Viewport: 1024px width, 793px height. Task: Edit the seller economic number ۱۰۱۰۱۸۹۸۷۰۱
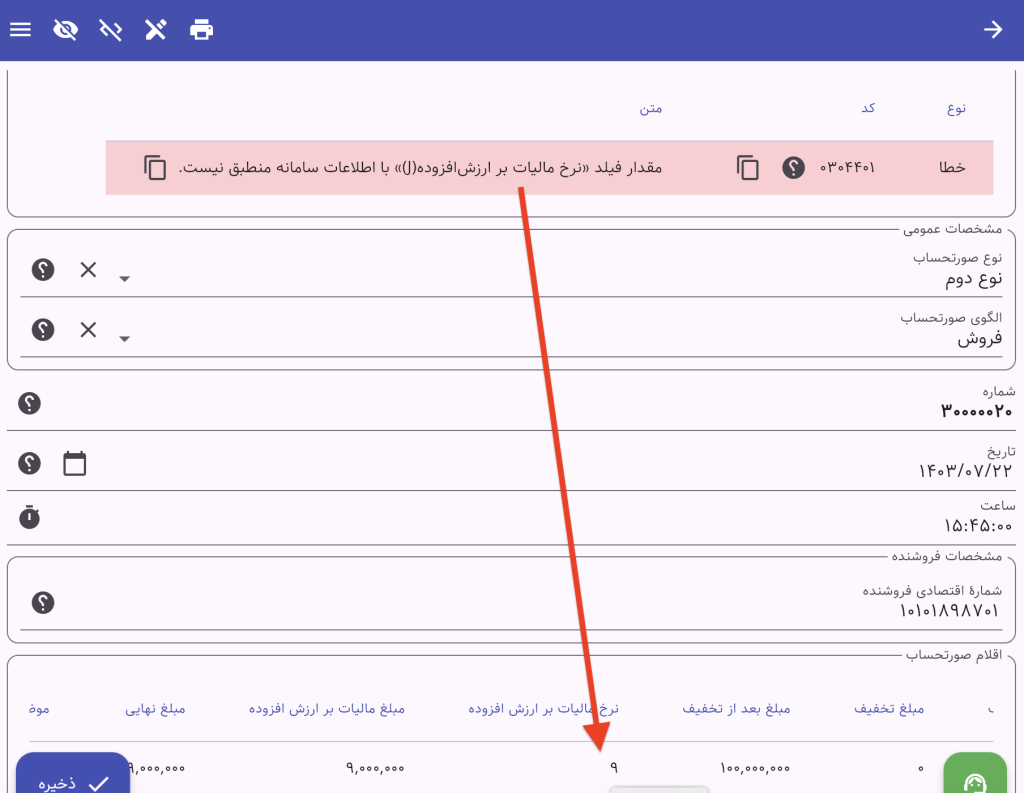point(949,611)
